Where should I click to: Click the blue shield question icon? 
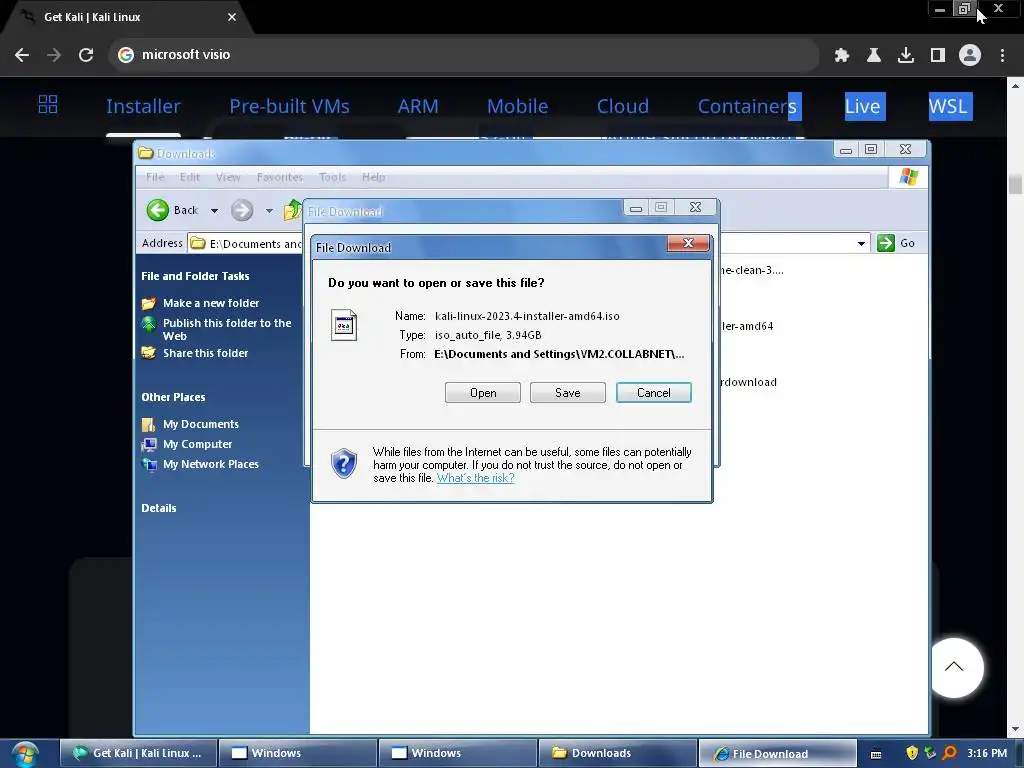click(344, 463)
